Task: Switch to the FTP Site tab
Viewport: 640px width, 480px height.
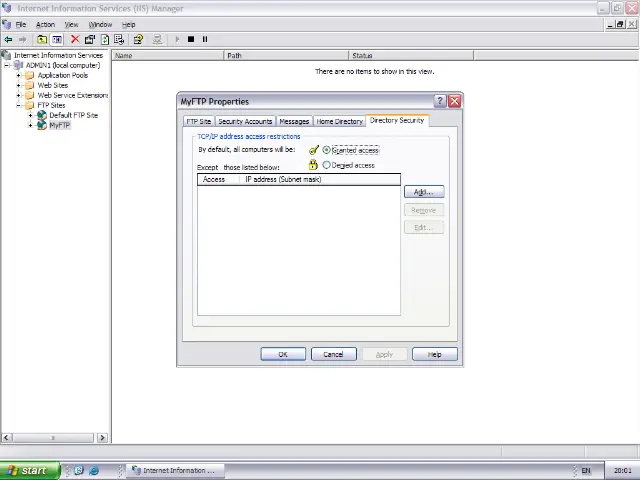Action: [199, 121]
